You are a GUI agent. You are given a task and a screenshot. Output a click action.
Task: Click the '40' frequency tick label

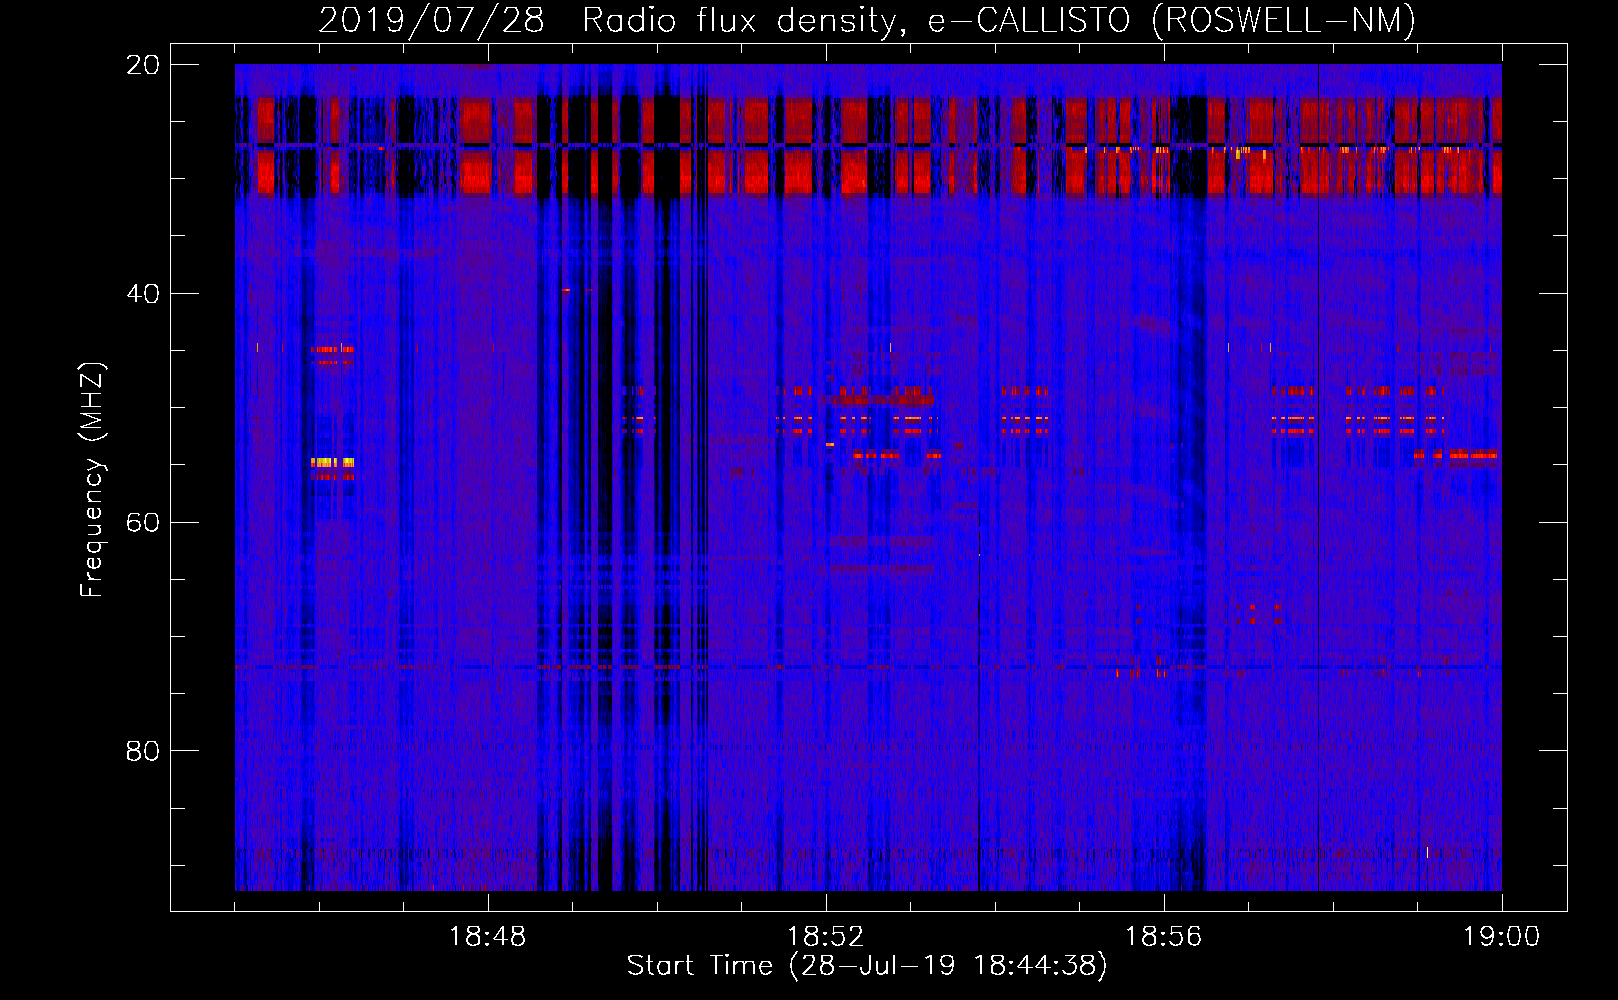point(143,294)
